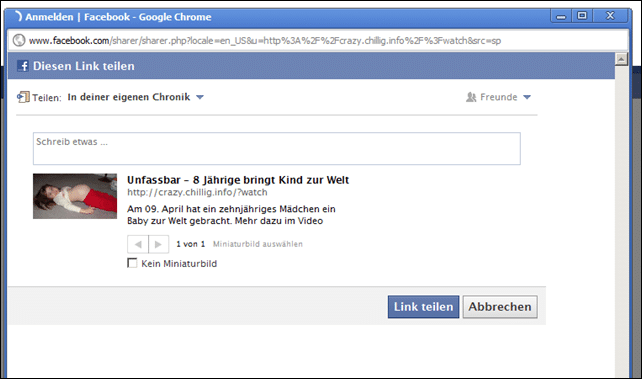
Task: Minimize the Chrome popup window
Action: point(561,16)
